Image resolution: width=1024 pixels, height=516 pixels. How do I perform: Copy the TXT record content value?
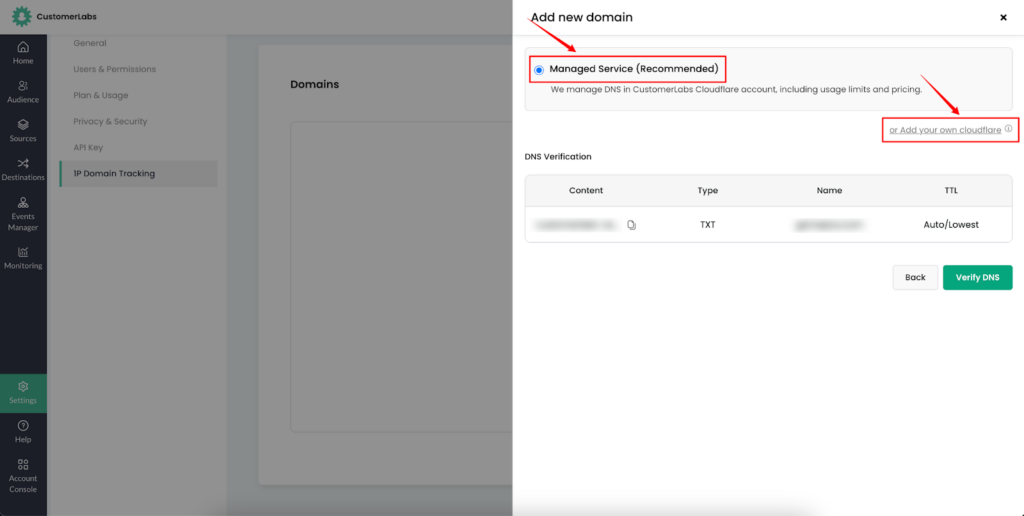coord(631,225)
